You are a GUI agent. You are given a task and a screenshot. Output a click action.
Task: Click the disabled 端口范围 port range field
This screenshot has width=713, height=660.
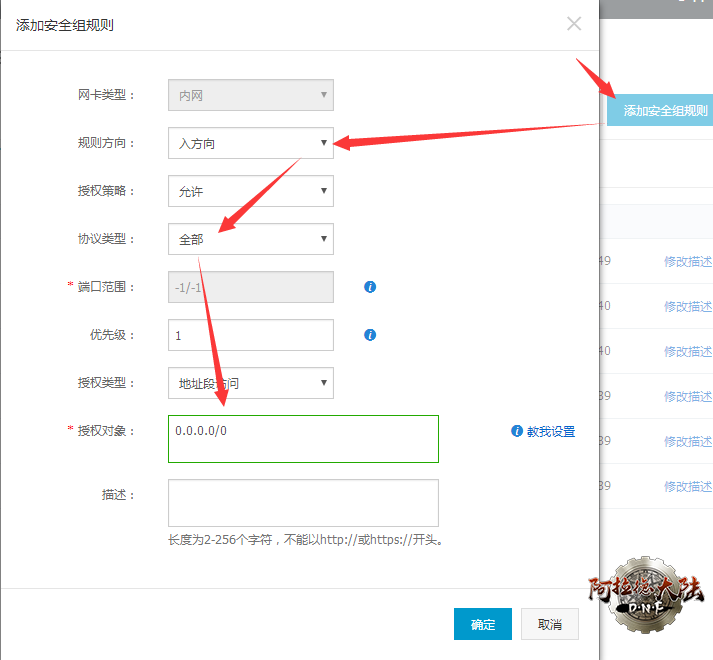click(x=250, y=287)
